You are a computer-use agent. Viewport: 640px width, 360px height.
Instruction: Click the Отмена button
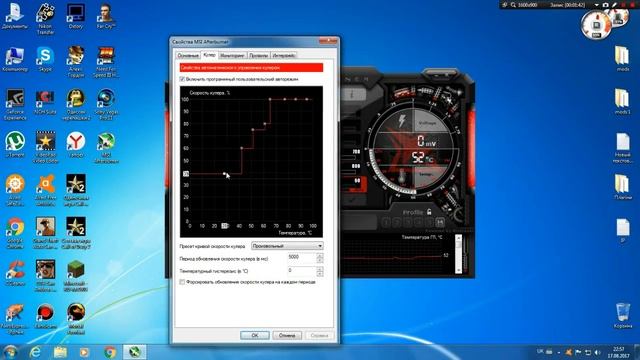[287, 335]
